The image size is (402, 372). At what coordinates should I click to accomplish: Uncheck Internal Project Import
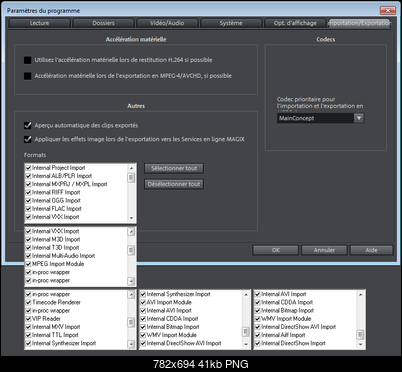pyautogui.click(x=29, y=168)
